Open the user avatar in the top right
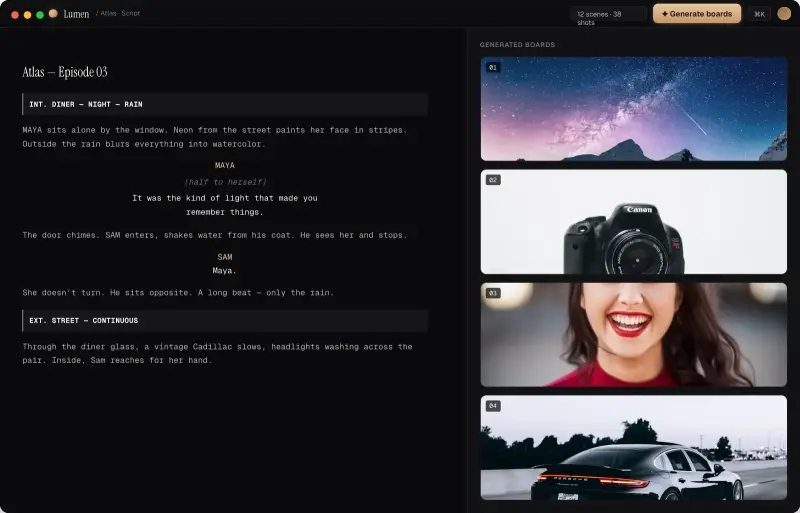Image resolution: width=800 pixels, height=513 pixels. point(784,13)
